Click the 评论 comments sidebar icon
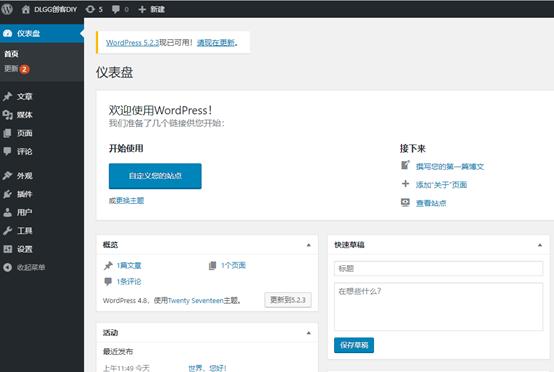 (x=7, y=152)
